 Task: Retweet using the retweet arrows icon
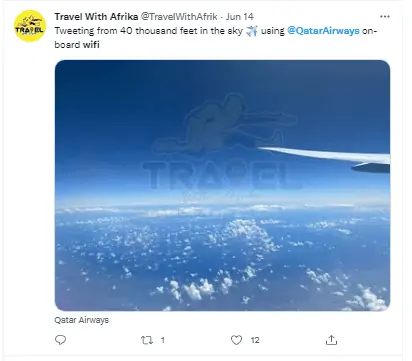[x=147, y=340]
